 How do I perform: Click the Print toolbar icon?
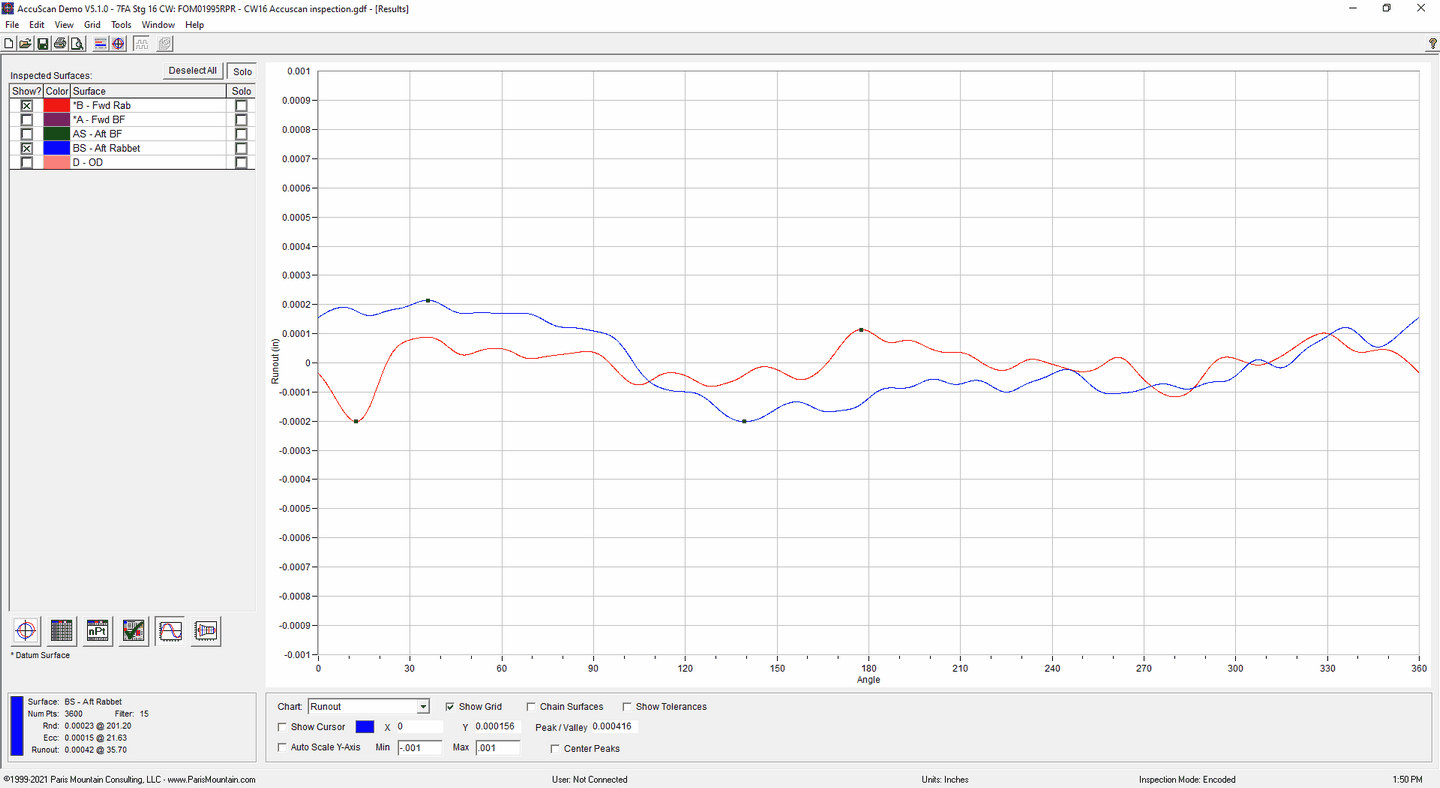click(60, 44)
